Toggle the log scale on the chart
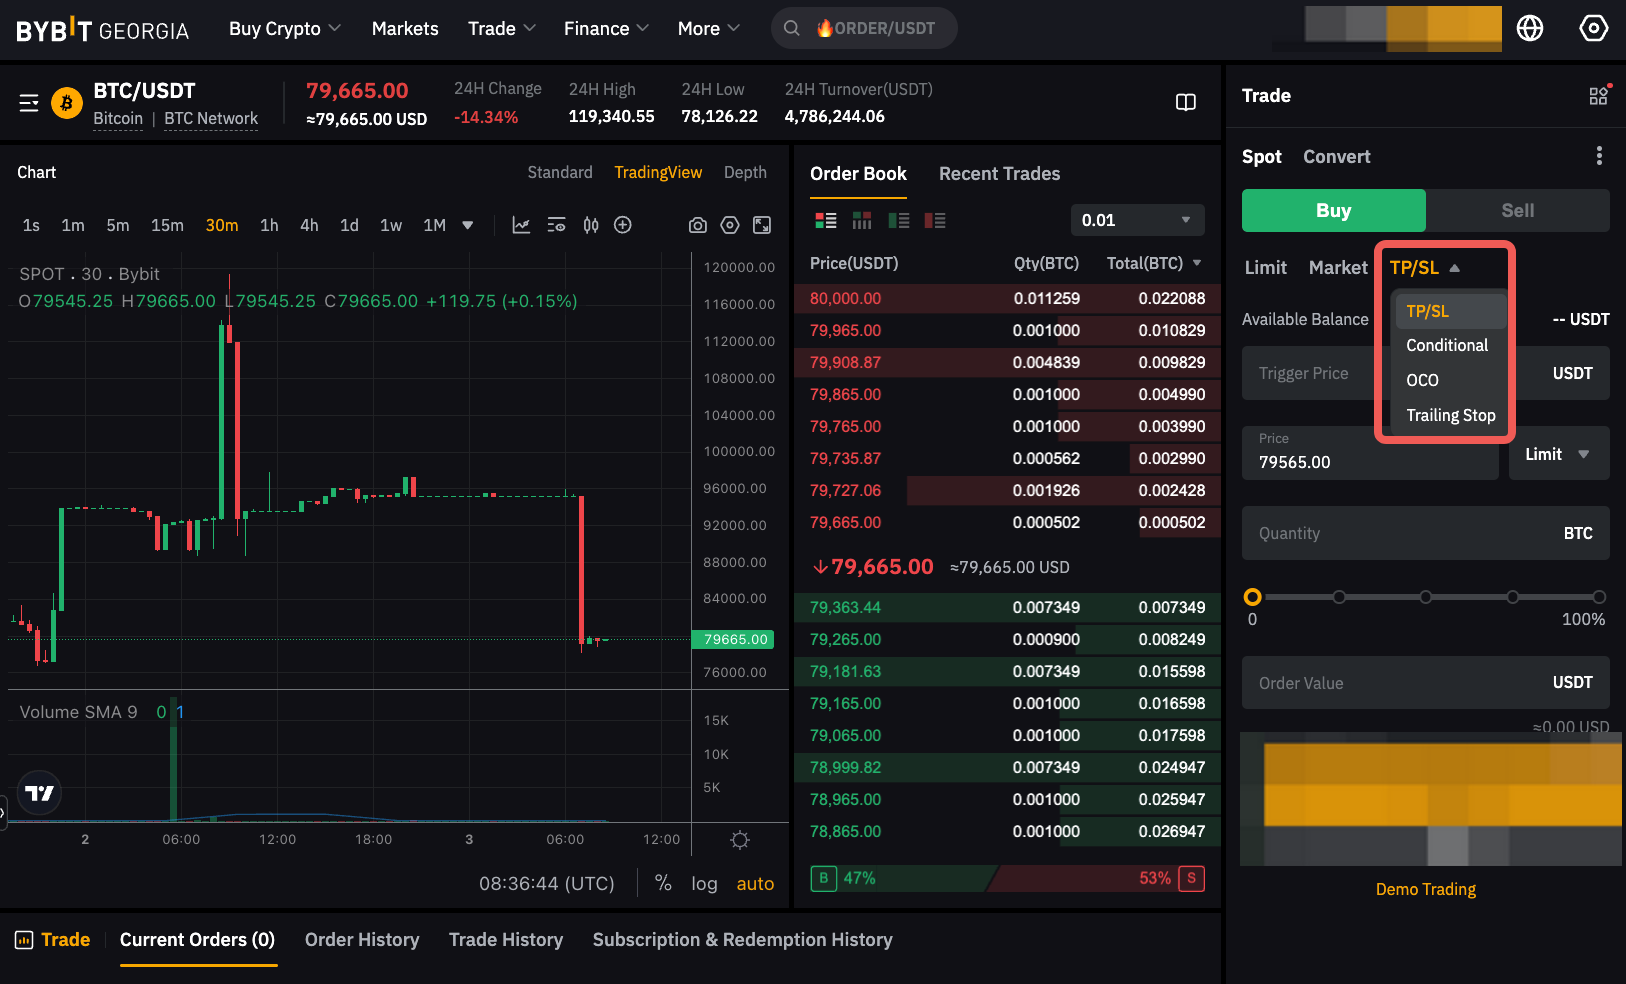This screenshot has height=984, width=1626. coord(704,883)
